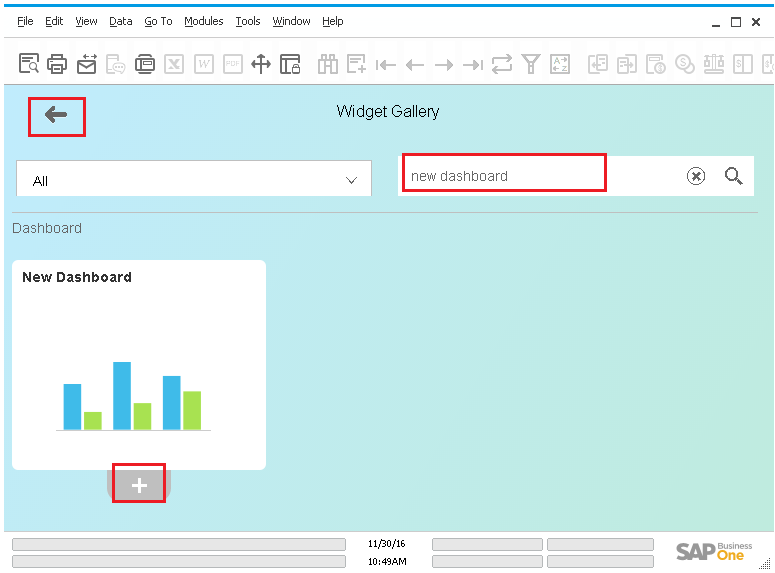Run search with the magnifier icon
The width and height of the screenshot is (775, 573).
pos(734,176)
